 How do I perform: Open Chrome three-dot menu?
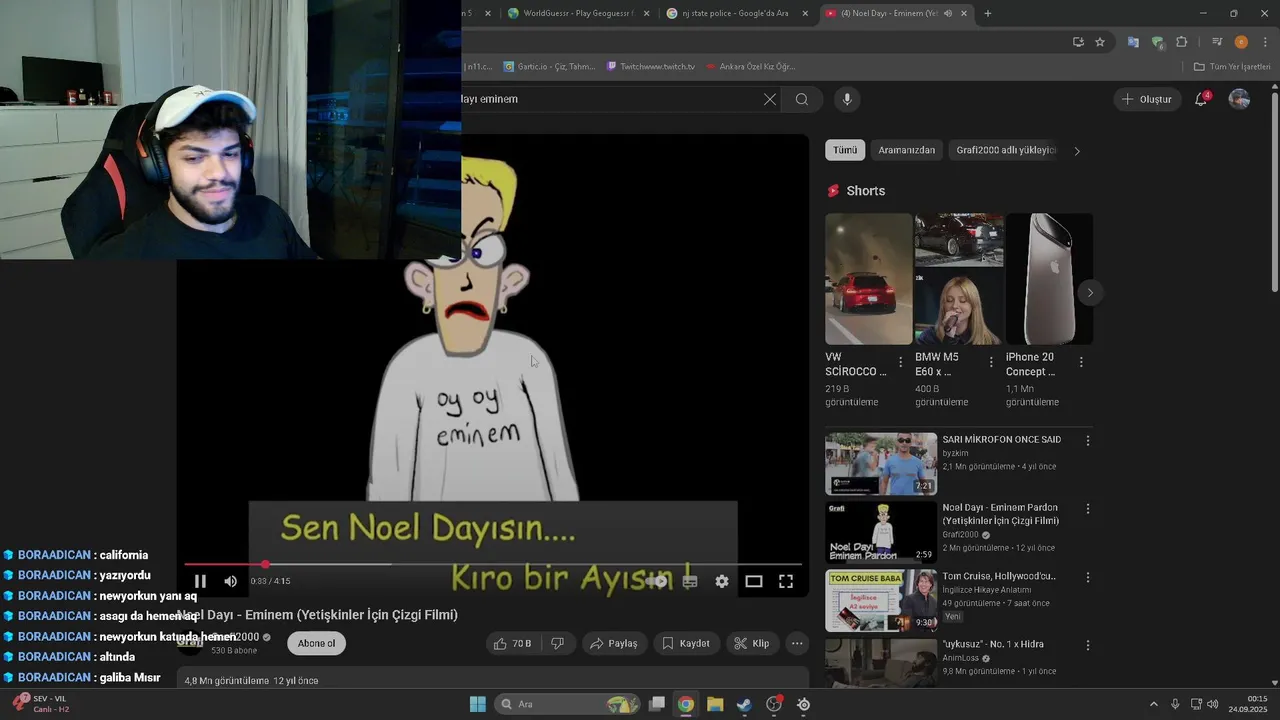tap(1264, 42)
